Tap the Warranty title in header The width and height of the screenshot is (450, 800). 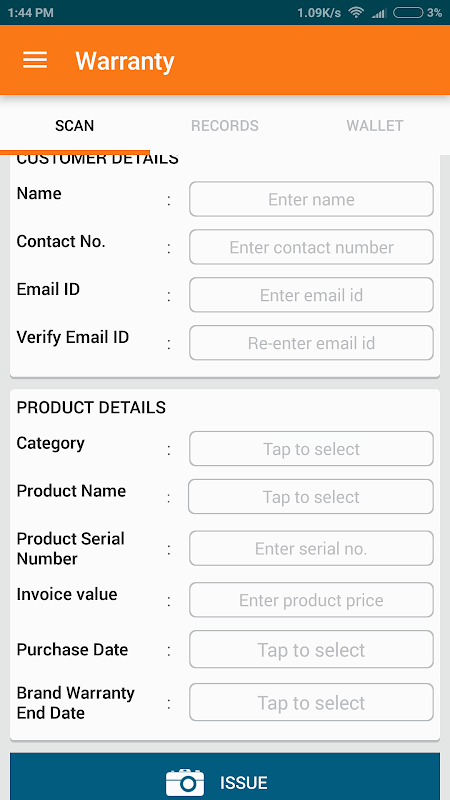pos(125,61)
